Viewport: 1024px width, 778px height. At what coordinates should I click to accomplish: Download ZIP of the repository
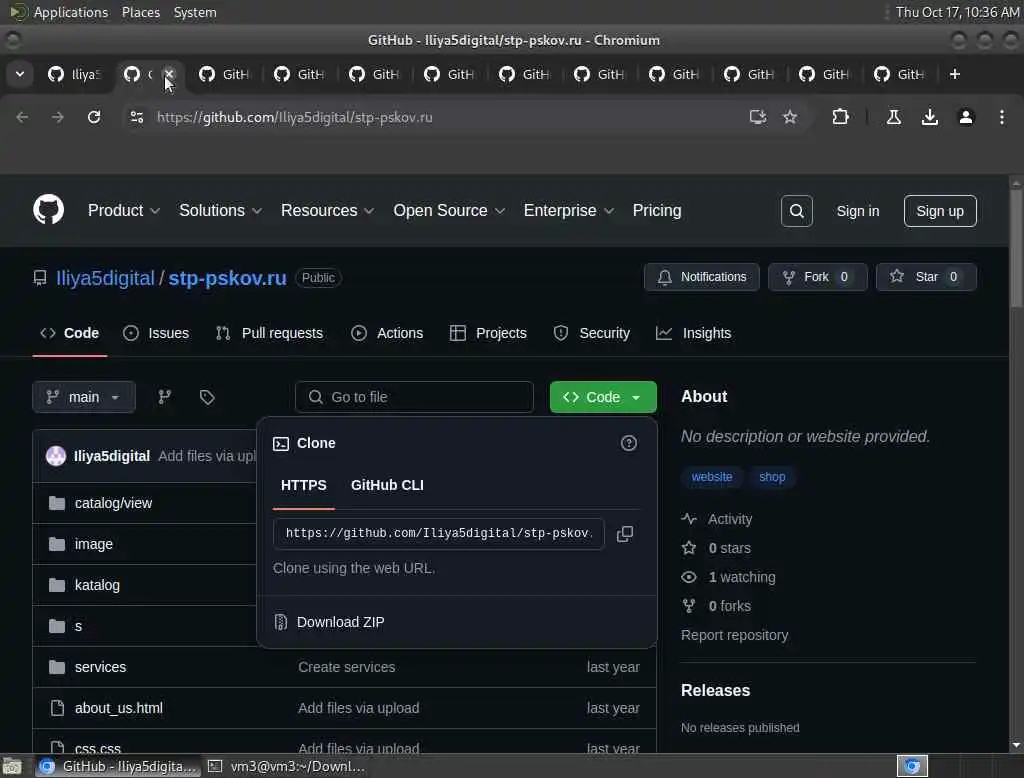[340, 623]
